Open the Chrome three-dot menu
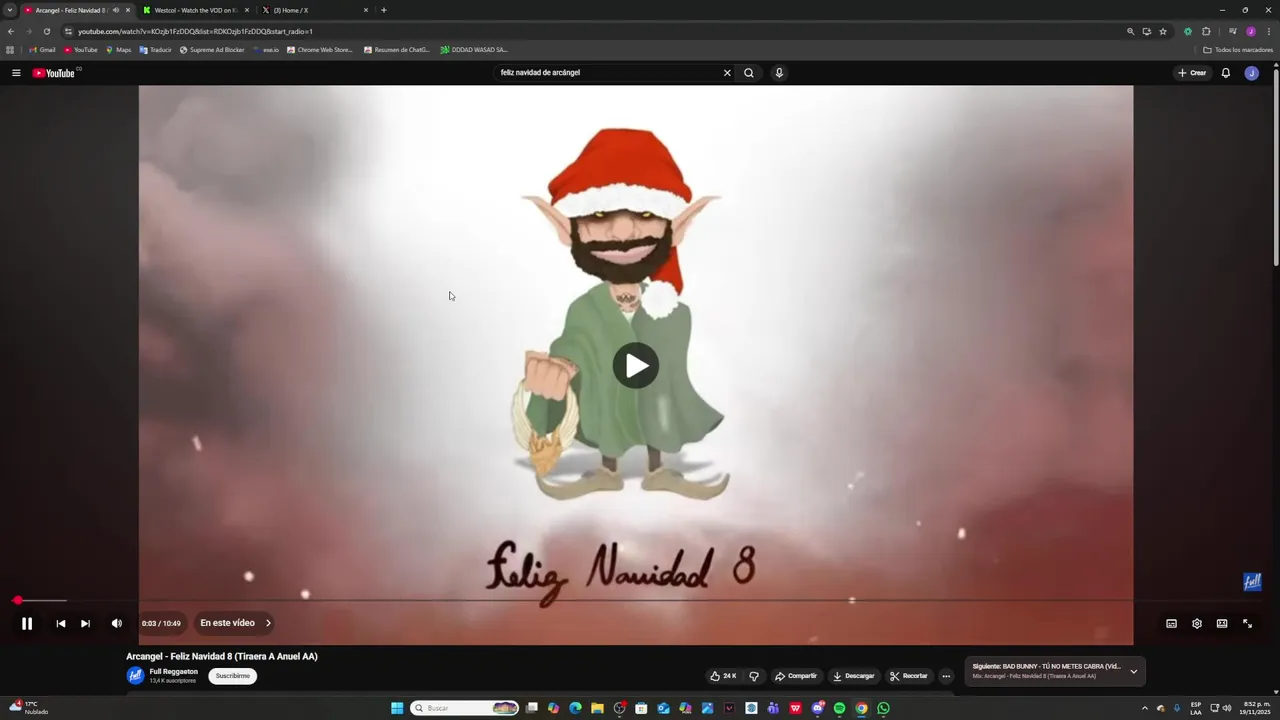 click(1267, 31)
